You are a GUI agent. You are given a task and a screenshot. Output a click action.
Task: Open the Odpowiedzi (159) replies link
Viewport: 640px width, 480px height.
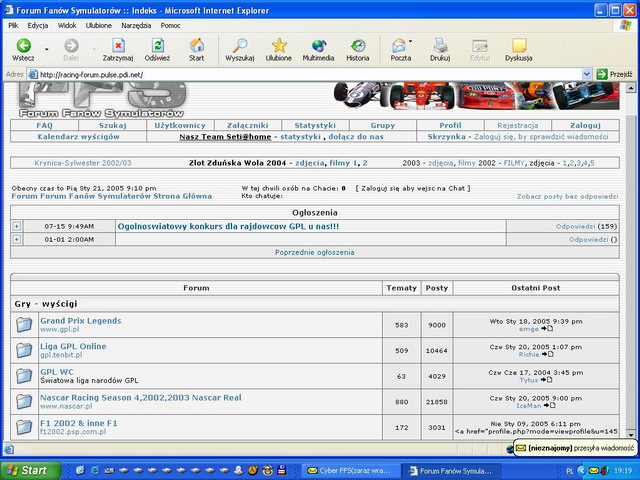[586, 226]
